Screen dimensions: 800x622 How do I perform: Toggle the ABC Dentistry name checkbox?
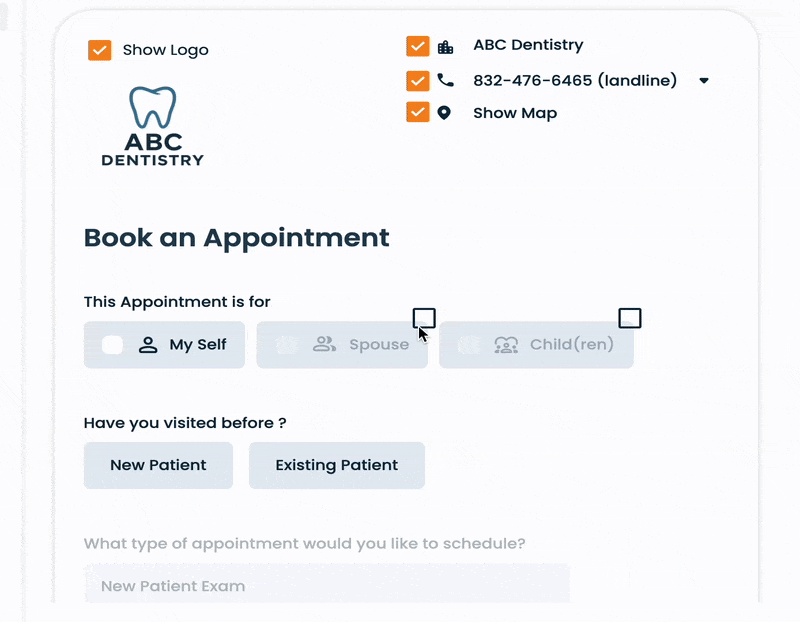coord(418,46)
